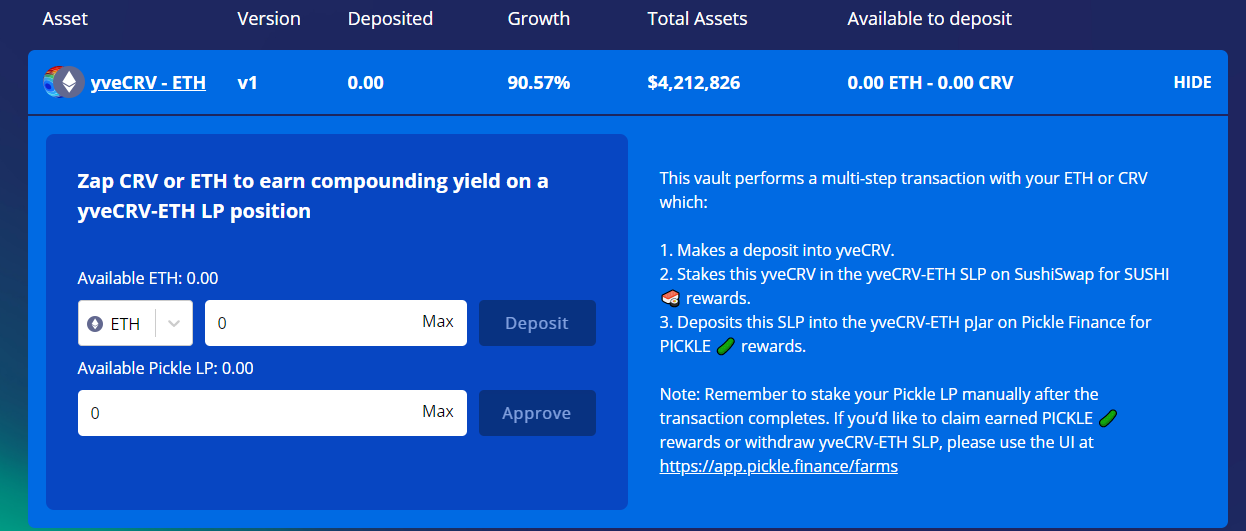The width and height of the screenshot is (1246, 531).
Task: Click the Growth column header
Action: click(539, 19)
